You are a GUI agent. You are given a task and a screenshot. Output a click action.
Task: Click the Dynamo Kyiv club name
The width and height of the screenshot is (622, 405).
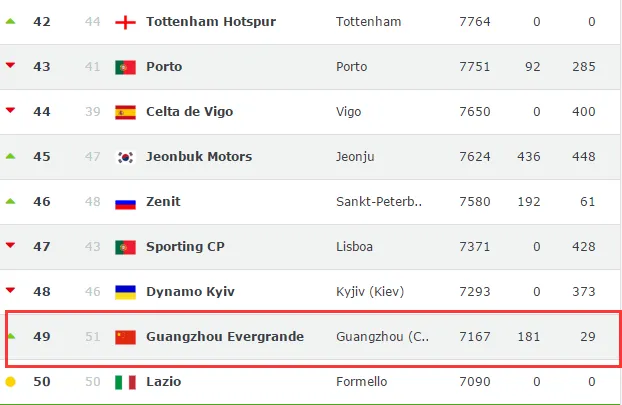(x=190, y=292)
